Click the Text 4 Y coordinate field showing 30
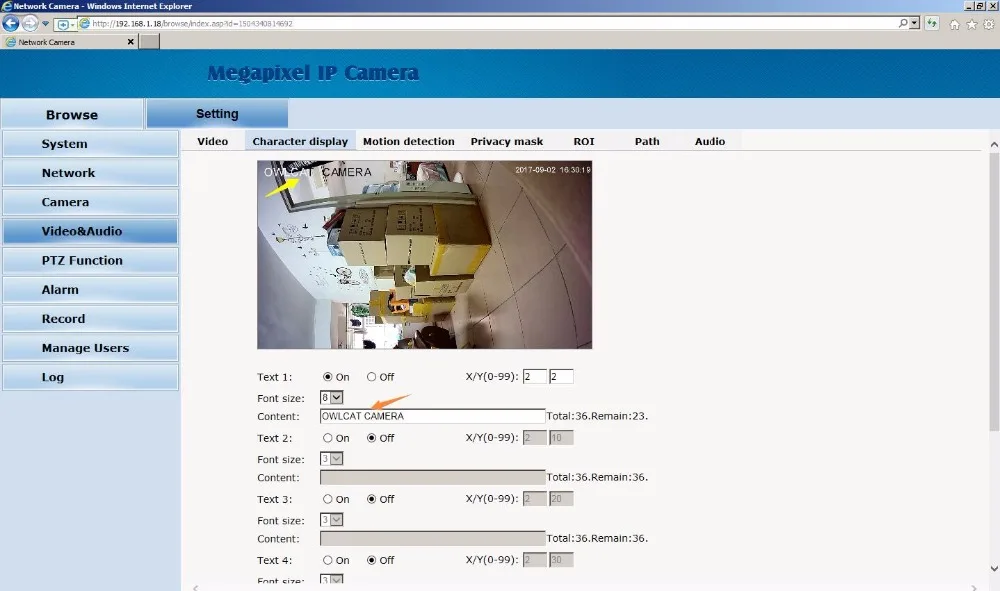 [x=561, y=560]
